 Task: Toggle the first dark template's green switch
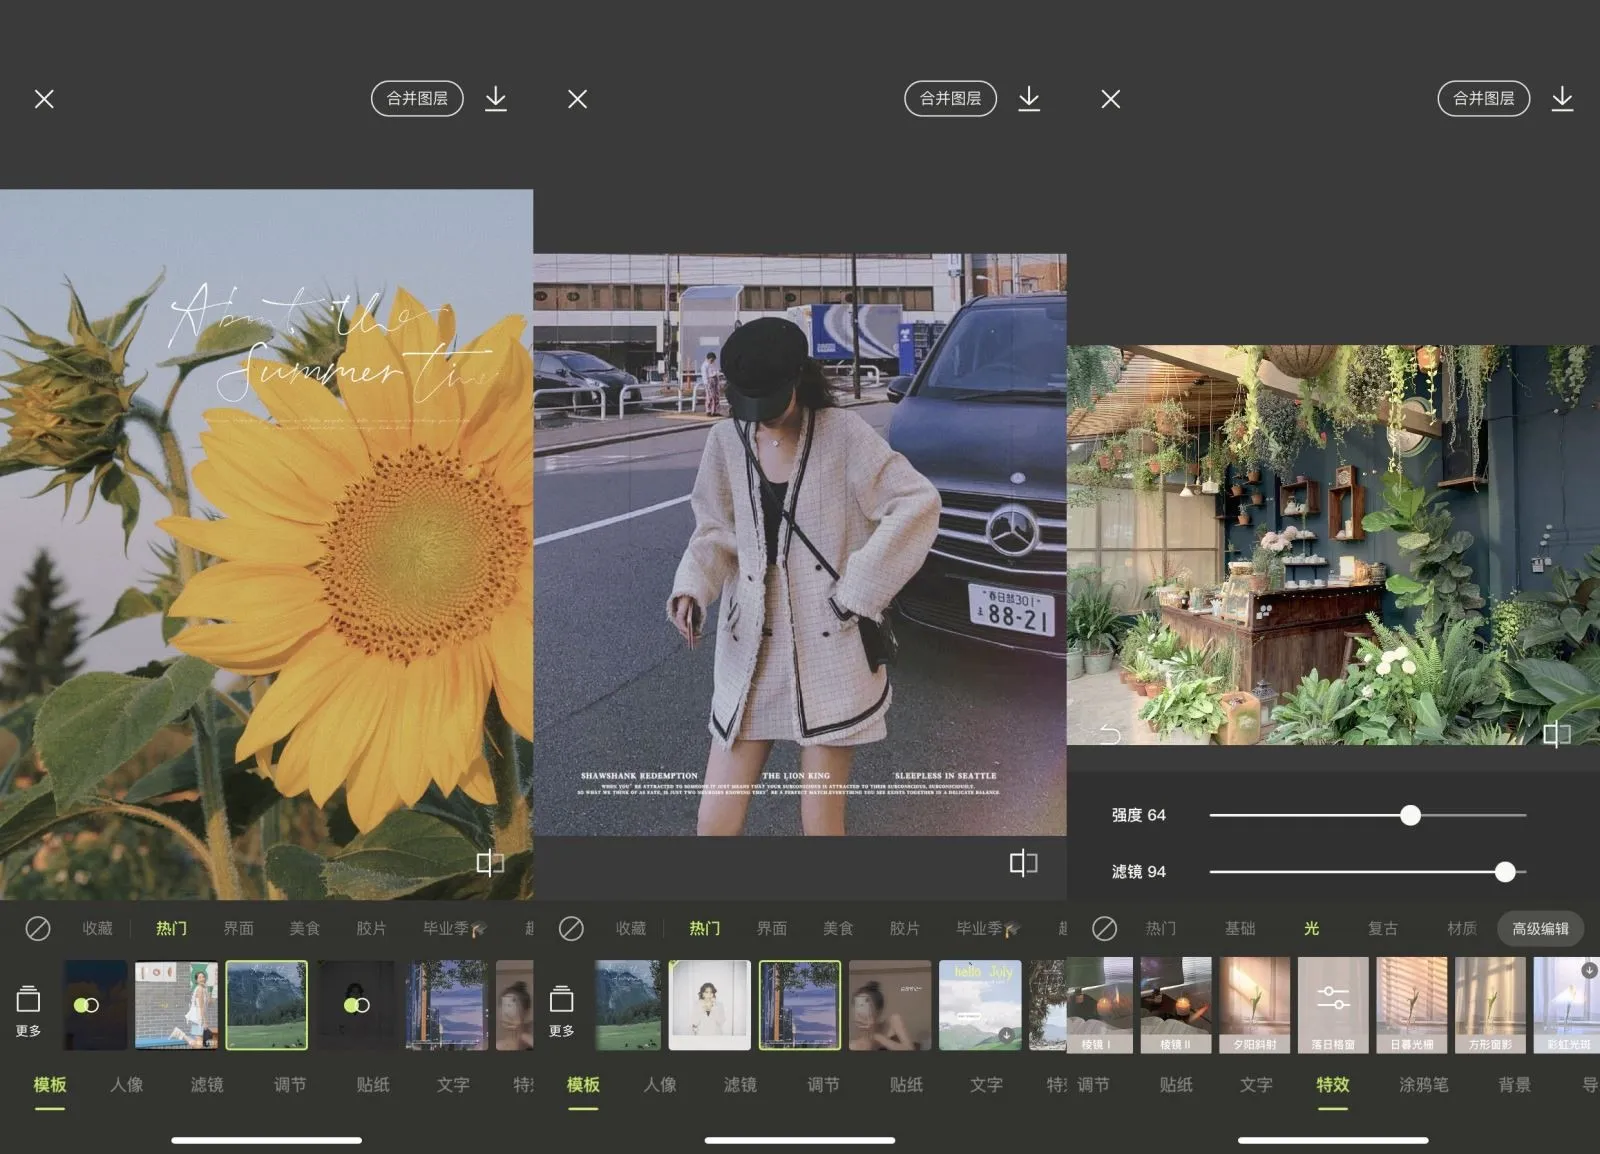tap(87, 1005)
